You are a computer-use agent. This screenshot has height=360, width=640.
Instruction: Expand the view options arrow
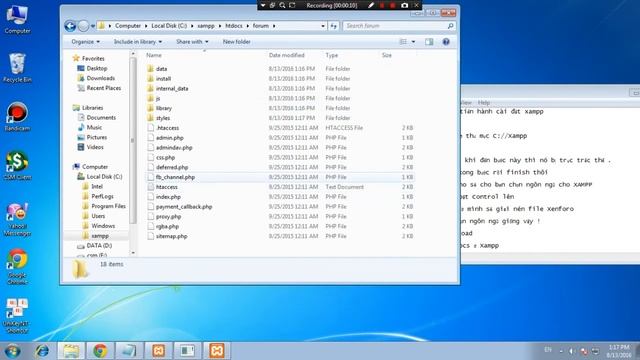point(413,42)
